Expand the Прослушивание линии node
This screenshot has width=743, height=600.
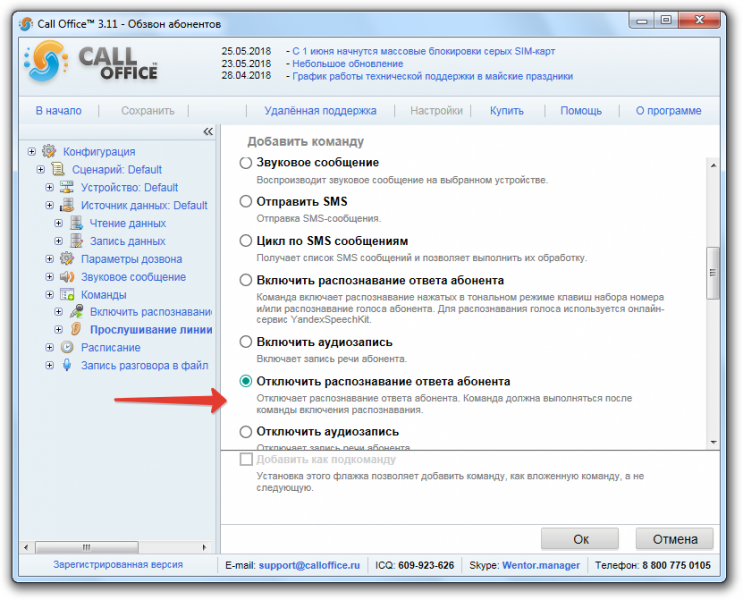click(58, 329)
